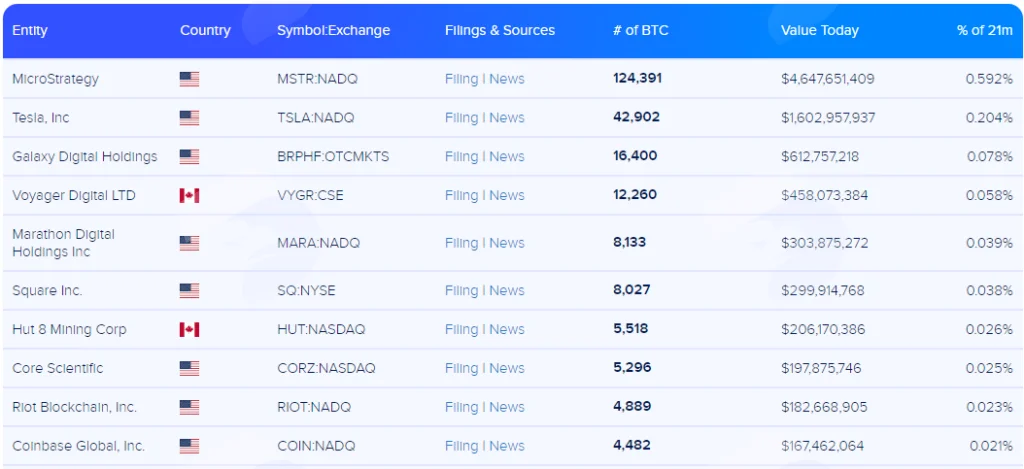Sort by the # of BTC column header
This screenshot has width=1024, height=469.
641,30
